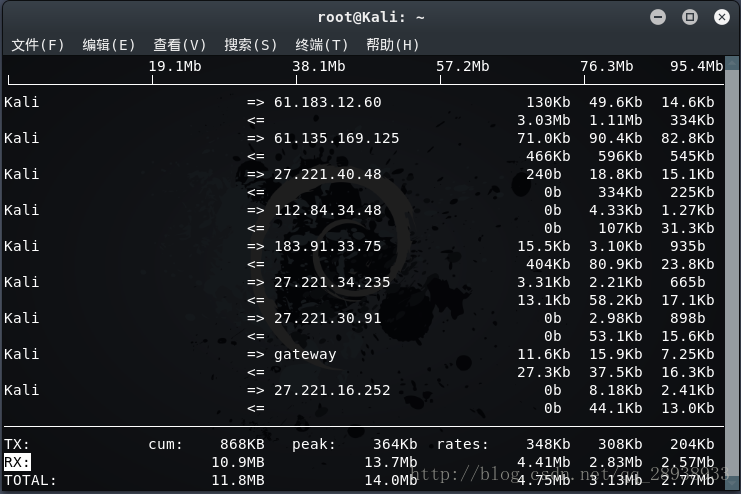Click the 13.7Mb peak RX value
The height and width of the screenshot is (494, 741).
[x=391, y=462]
